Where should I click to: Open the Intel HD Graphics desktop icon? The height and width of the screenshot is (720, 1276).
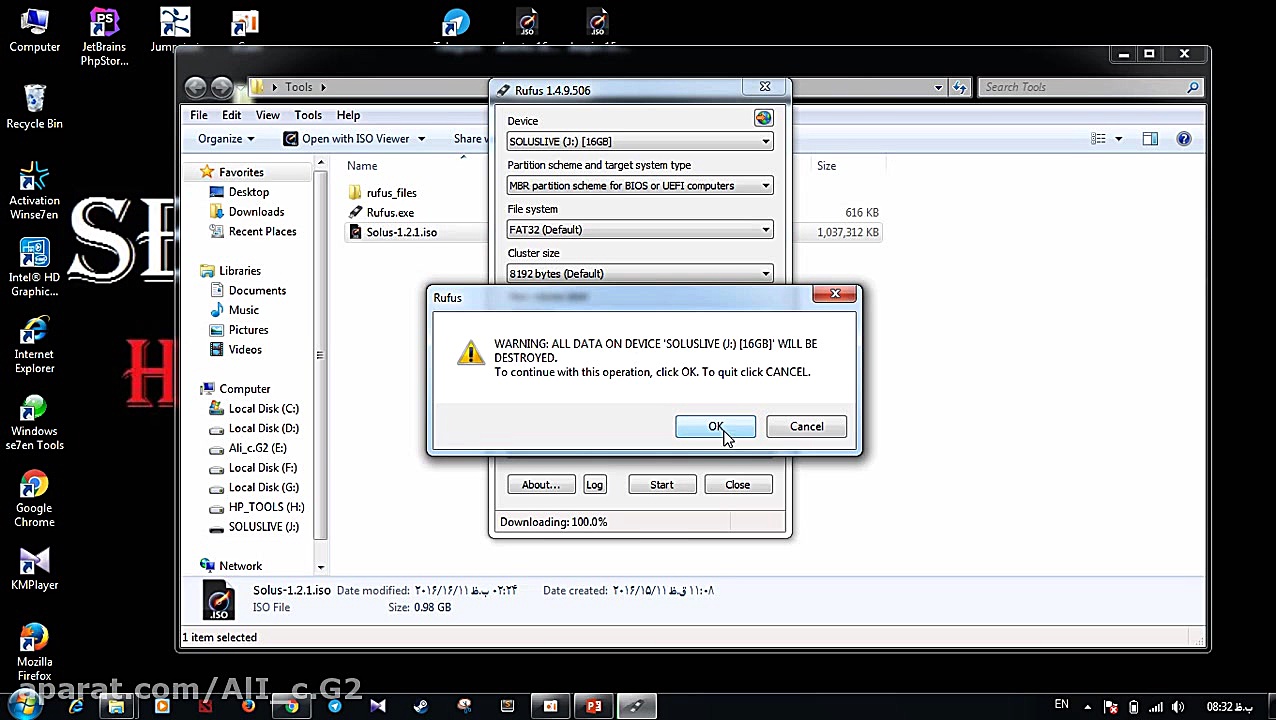pyautogui.click(x=34, y=268)
